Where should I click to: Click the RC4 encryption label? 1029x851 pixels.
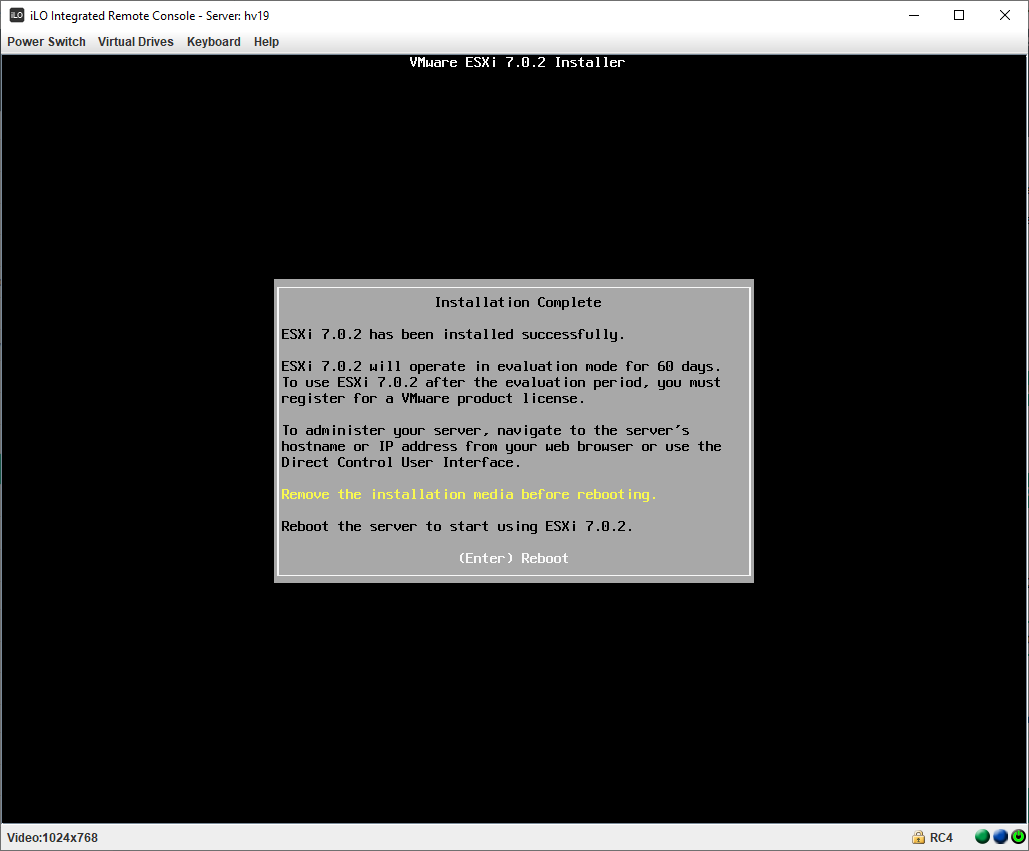point(941,838)
